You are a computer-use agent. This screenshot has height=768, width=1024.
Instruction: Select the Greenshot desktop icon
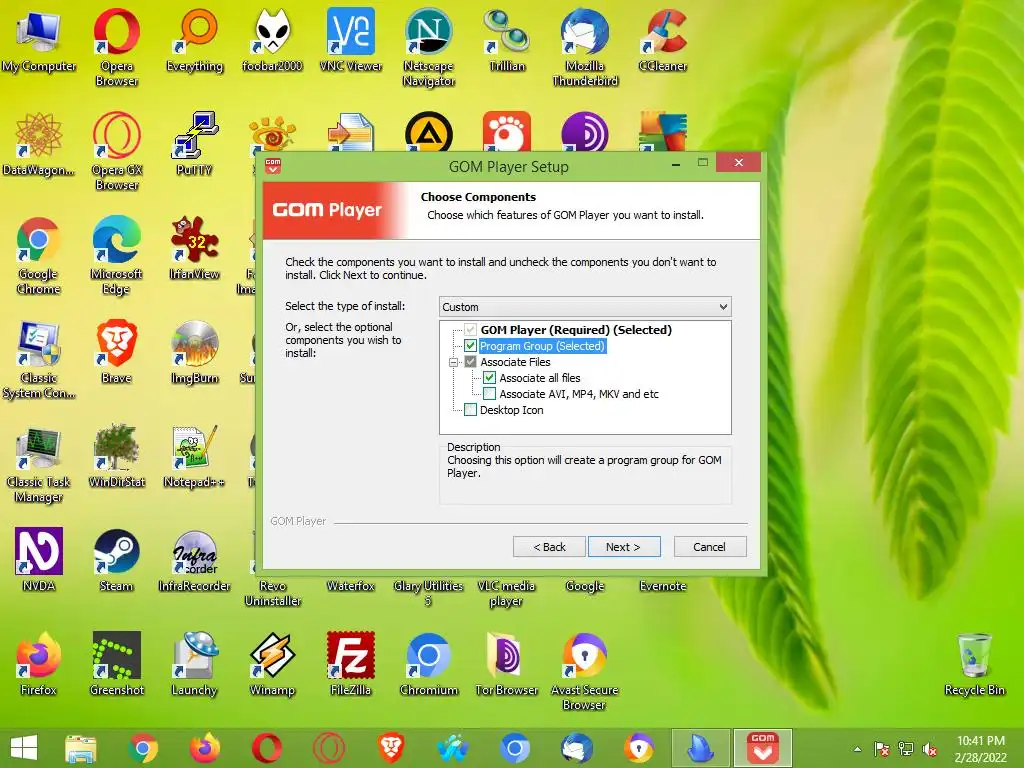(x=116, y=664)
